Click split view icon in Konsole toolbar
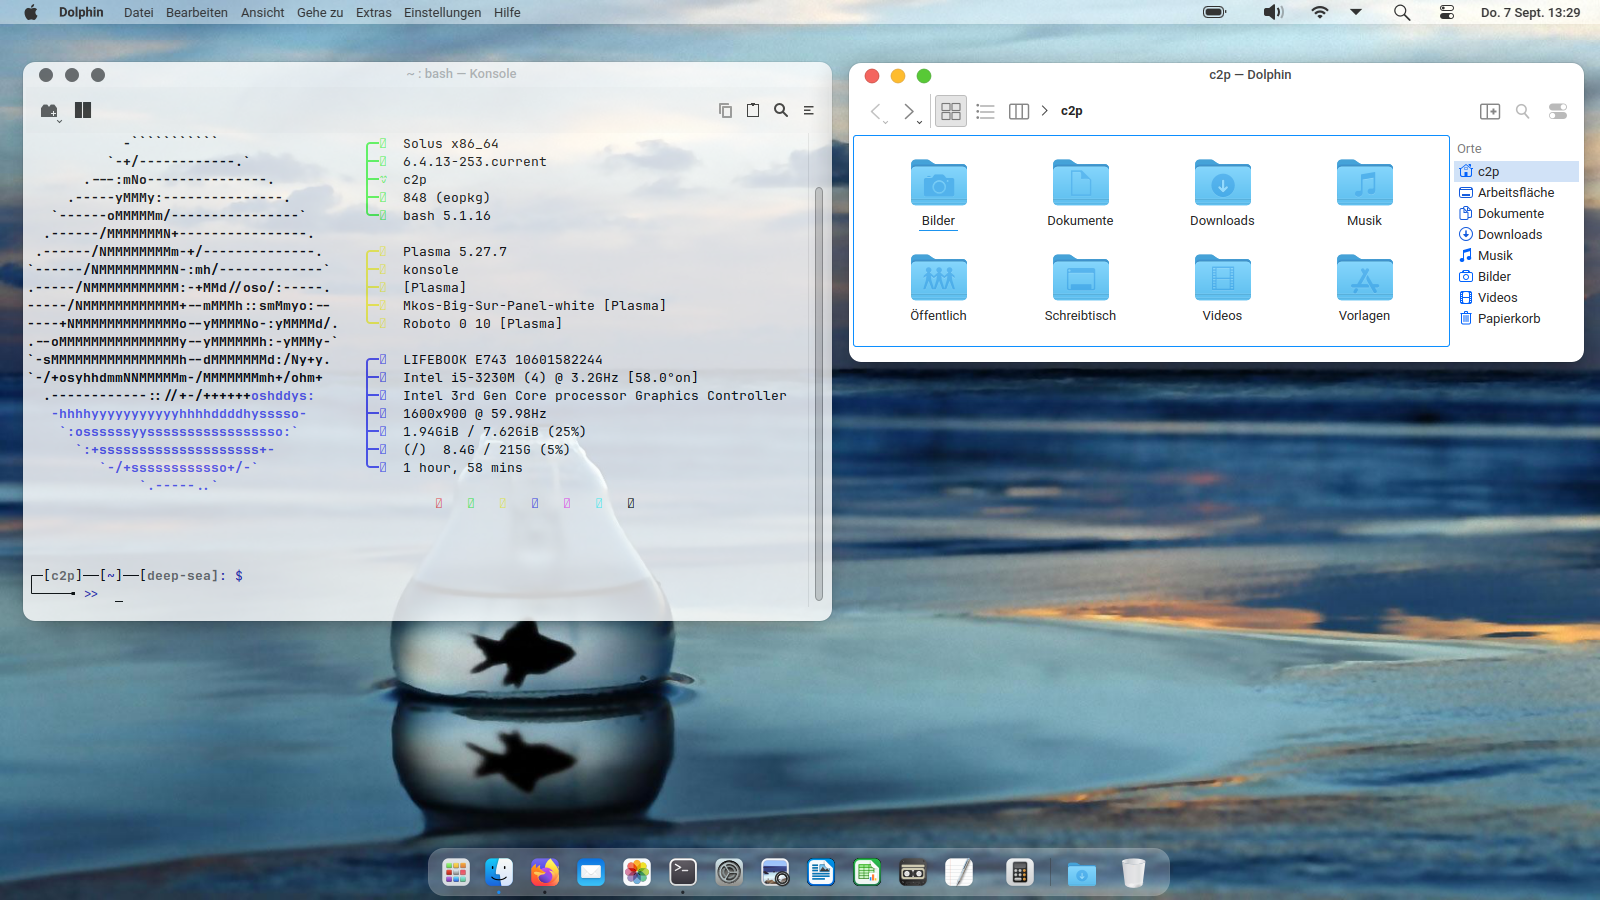This screenshot has width=1600, height=900. point(83,110)
